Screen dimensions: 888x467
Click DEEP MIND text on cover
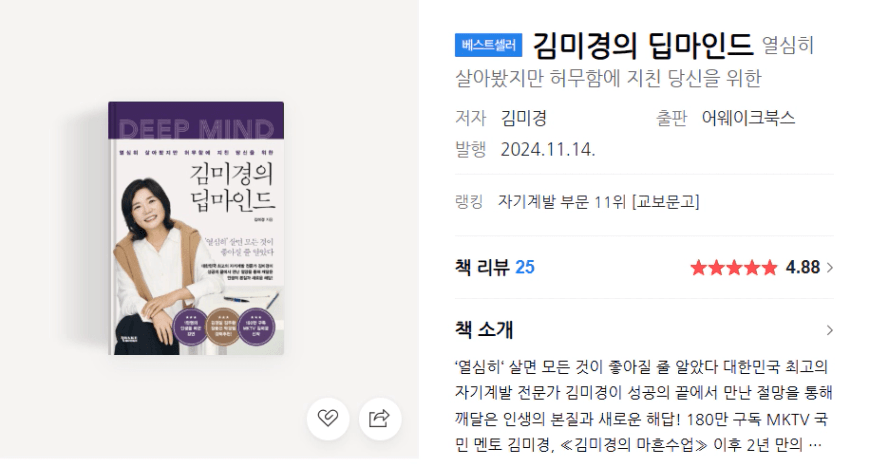point(197,130)
